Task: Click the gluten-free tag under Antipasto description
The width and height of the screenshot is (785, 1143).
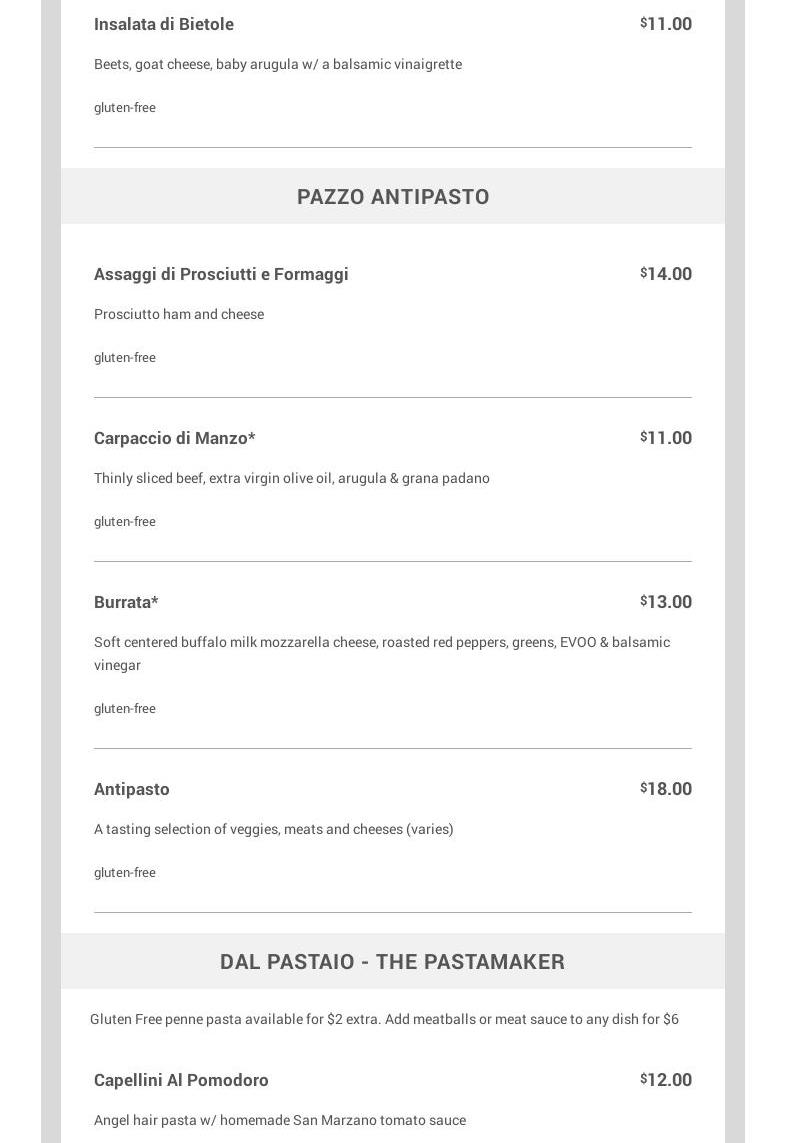Action: 125,873
